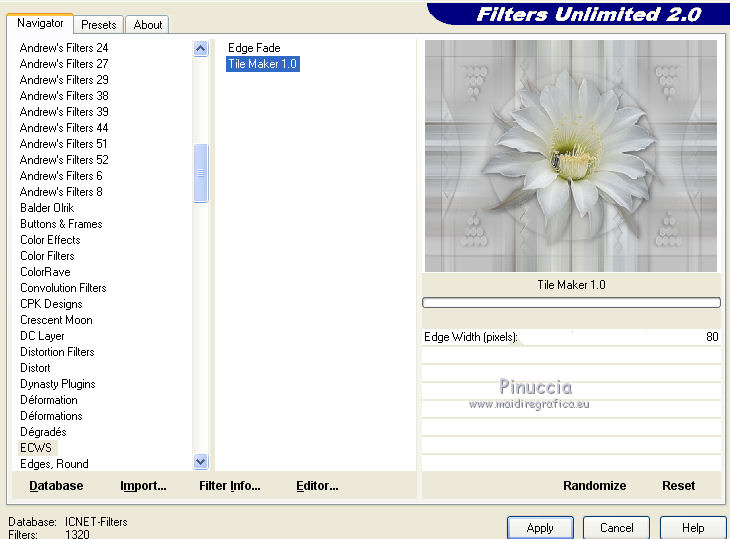This screenshot has width=730, height=539.
Task: Select the Dynasty Plugins category
Action: [x=57, y=384]
